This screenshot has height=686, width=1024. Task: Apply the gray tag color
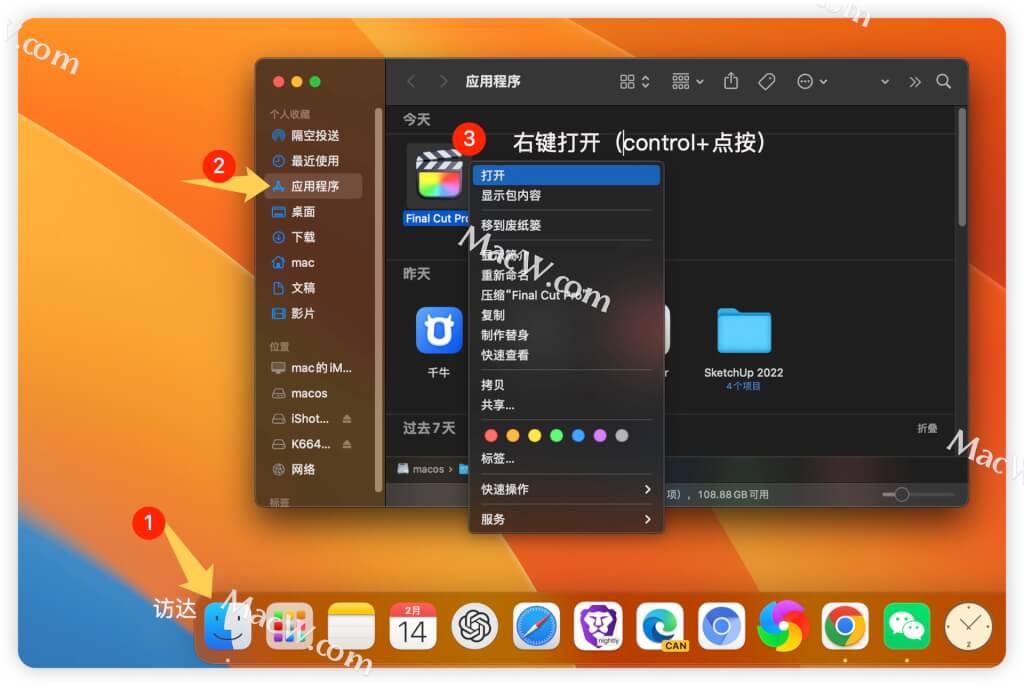point(622,436)
